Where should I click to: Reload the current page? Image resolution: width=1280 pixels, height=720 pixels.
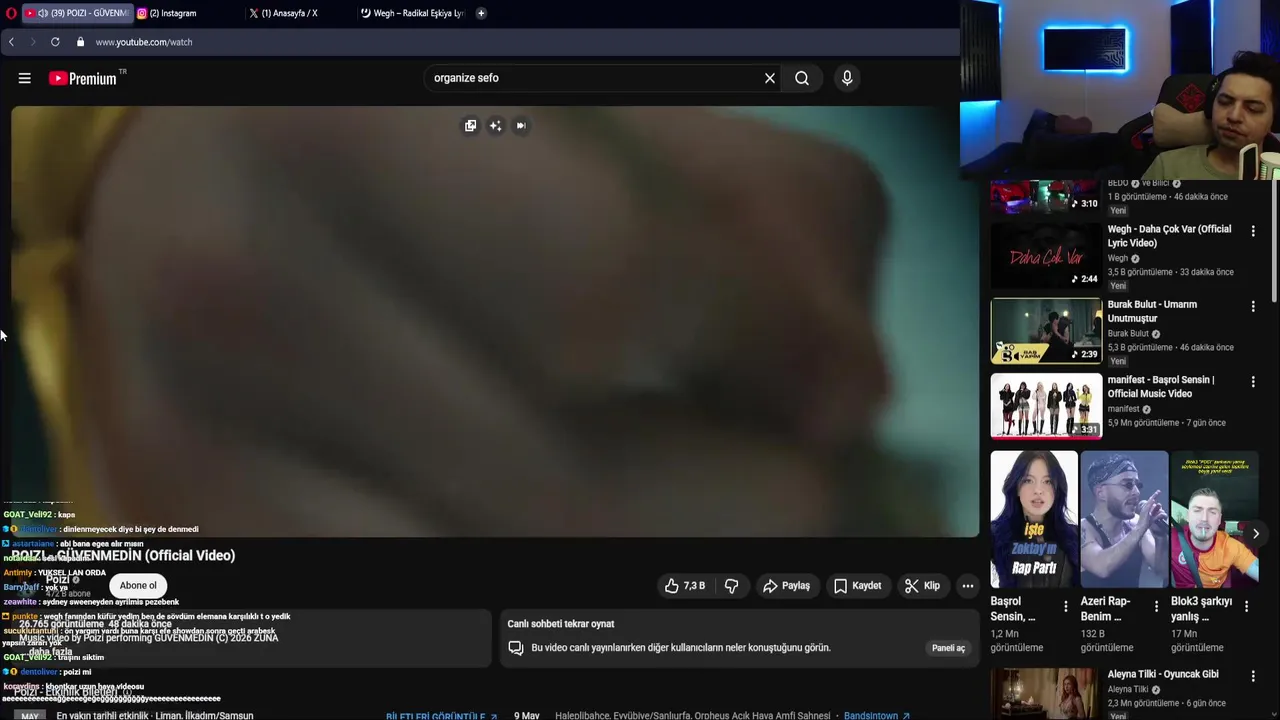[55, 42]
